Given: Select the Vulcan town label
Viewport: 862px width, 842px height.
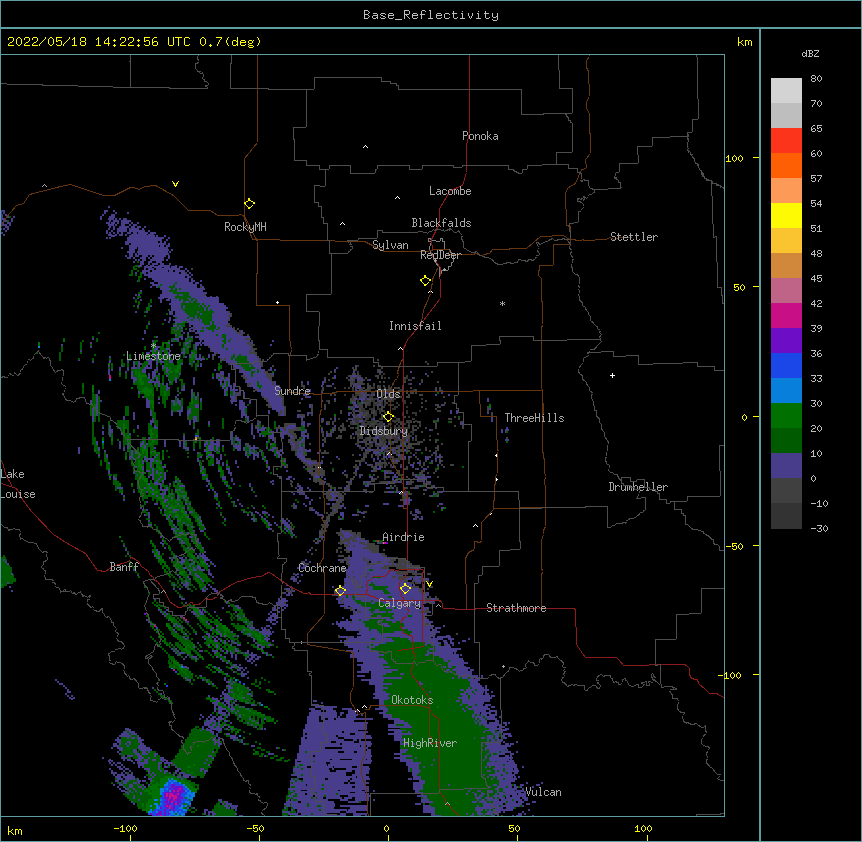Looking at the screenshot, I should (x=543, y=792).
